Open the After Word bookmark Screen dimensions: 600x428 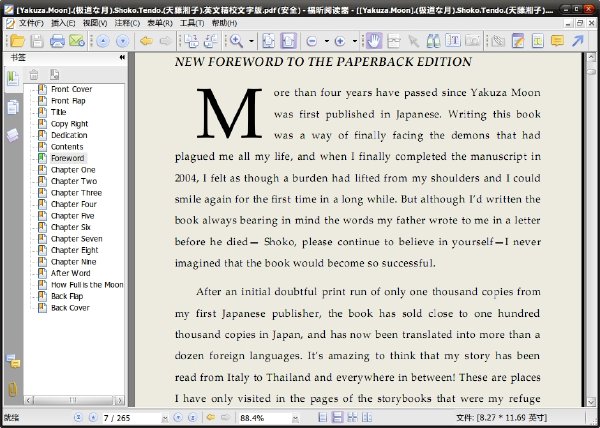pos(70,273)
